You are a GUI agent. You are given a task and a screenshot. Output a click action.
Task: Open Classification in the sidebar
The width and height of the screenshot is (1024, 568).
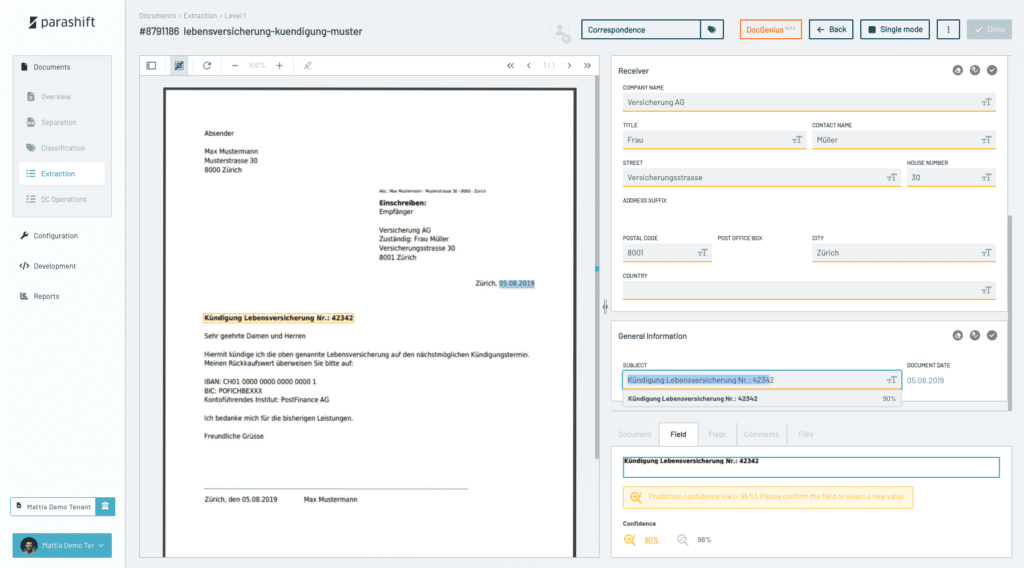click(62, 148)
